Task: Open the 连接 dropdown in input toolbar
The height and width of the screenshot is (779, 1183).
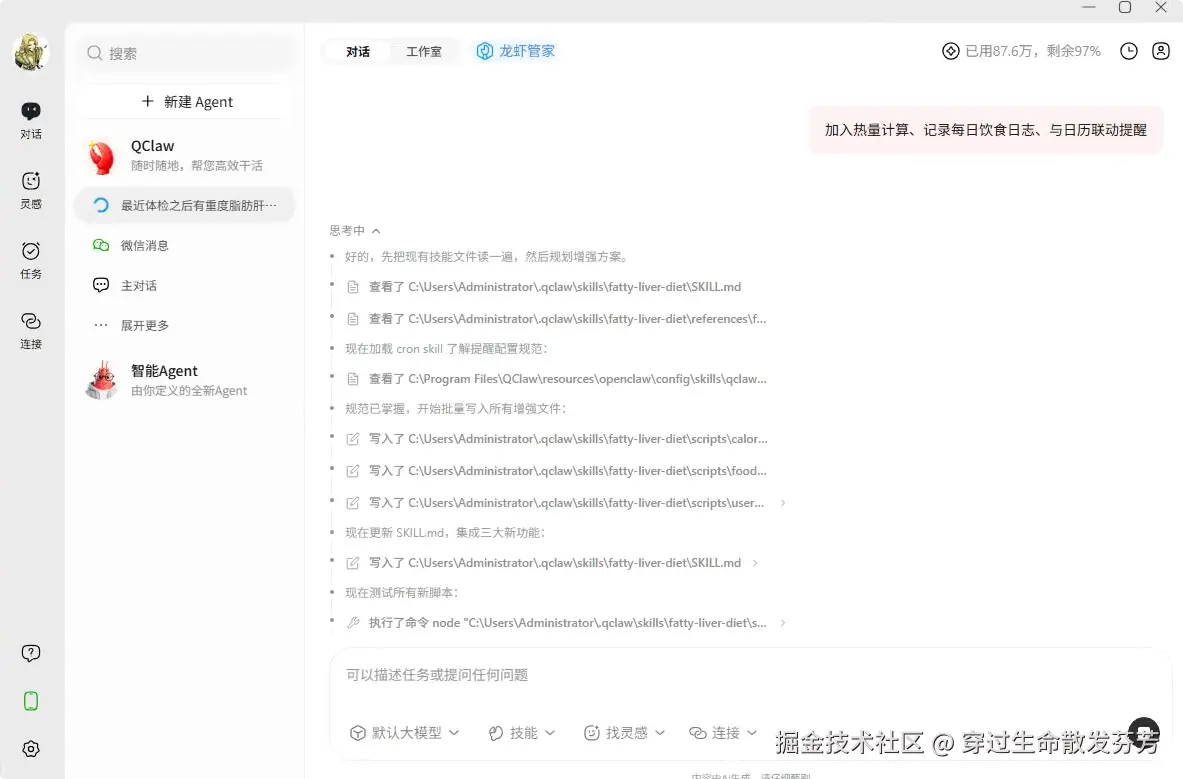Action: (x=723, y=733)
